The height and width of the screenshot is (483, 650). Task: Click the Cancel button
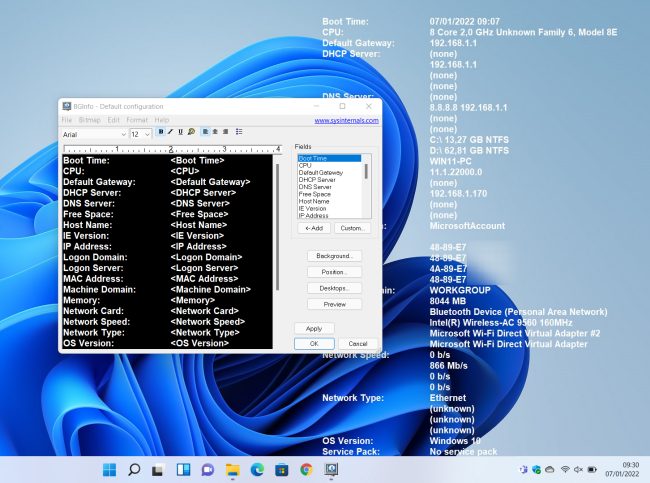[358, 344]
